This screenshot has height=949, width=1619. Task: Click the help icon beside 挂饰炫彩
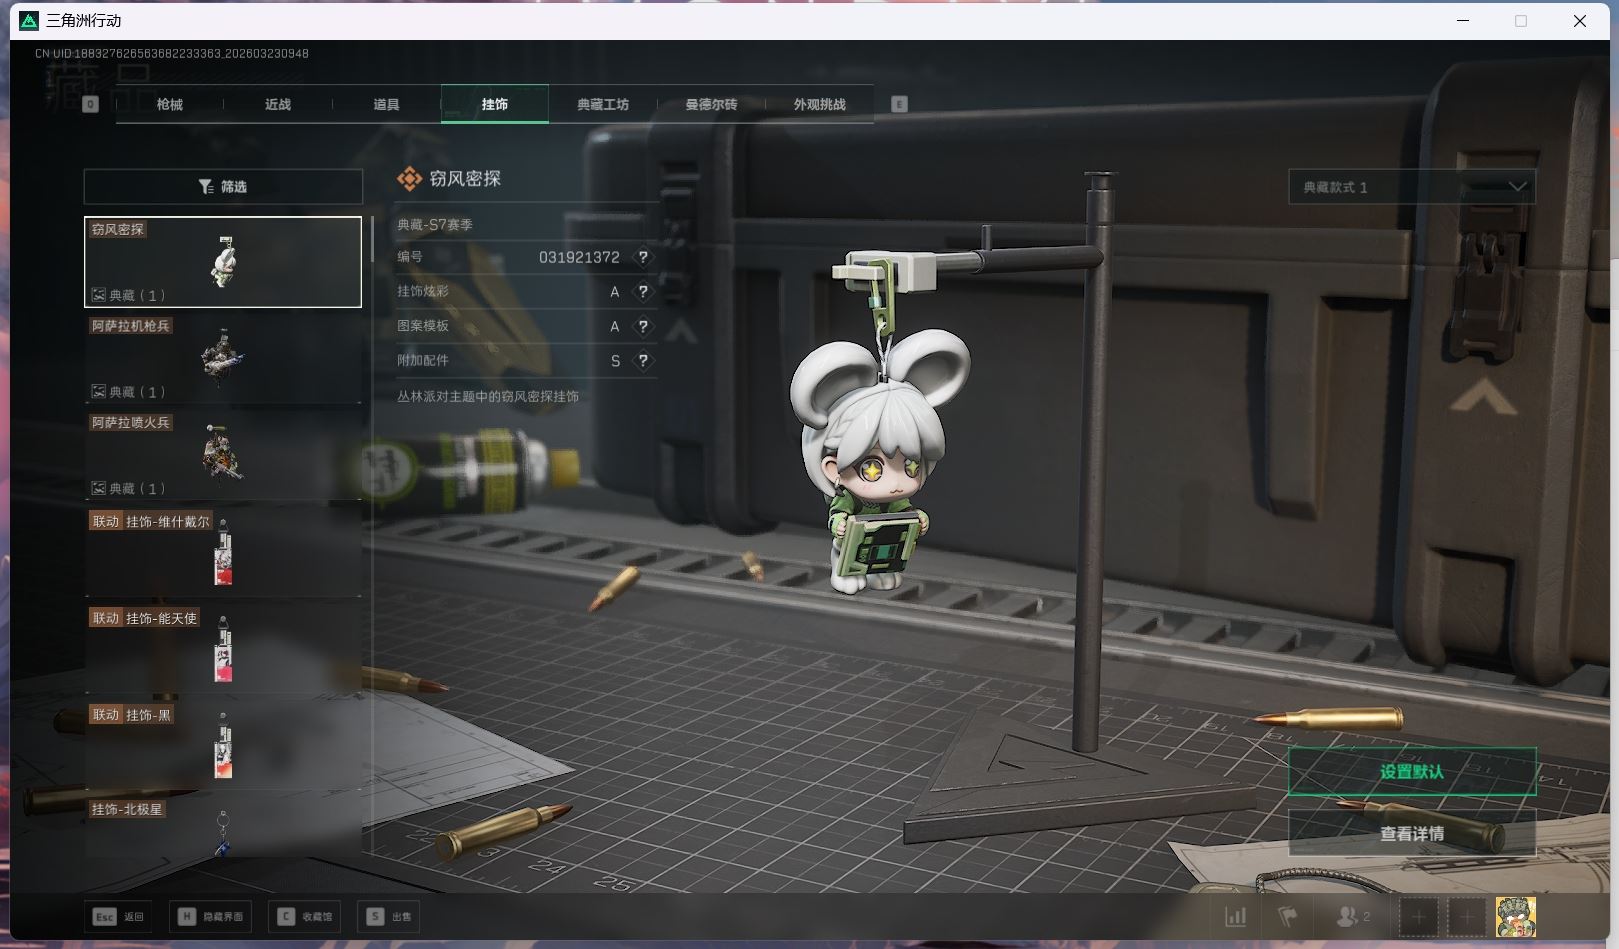point(643,292)
